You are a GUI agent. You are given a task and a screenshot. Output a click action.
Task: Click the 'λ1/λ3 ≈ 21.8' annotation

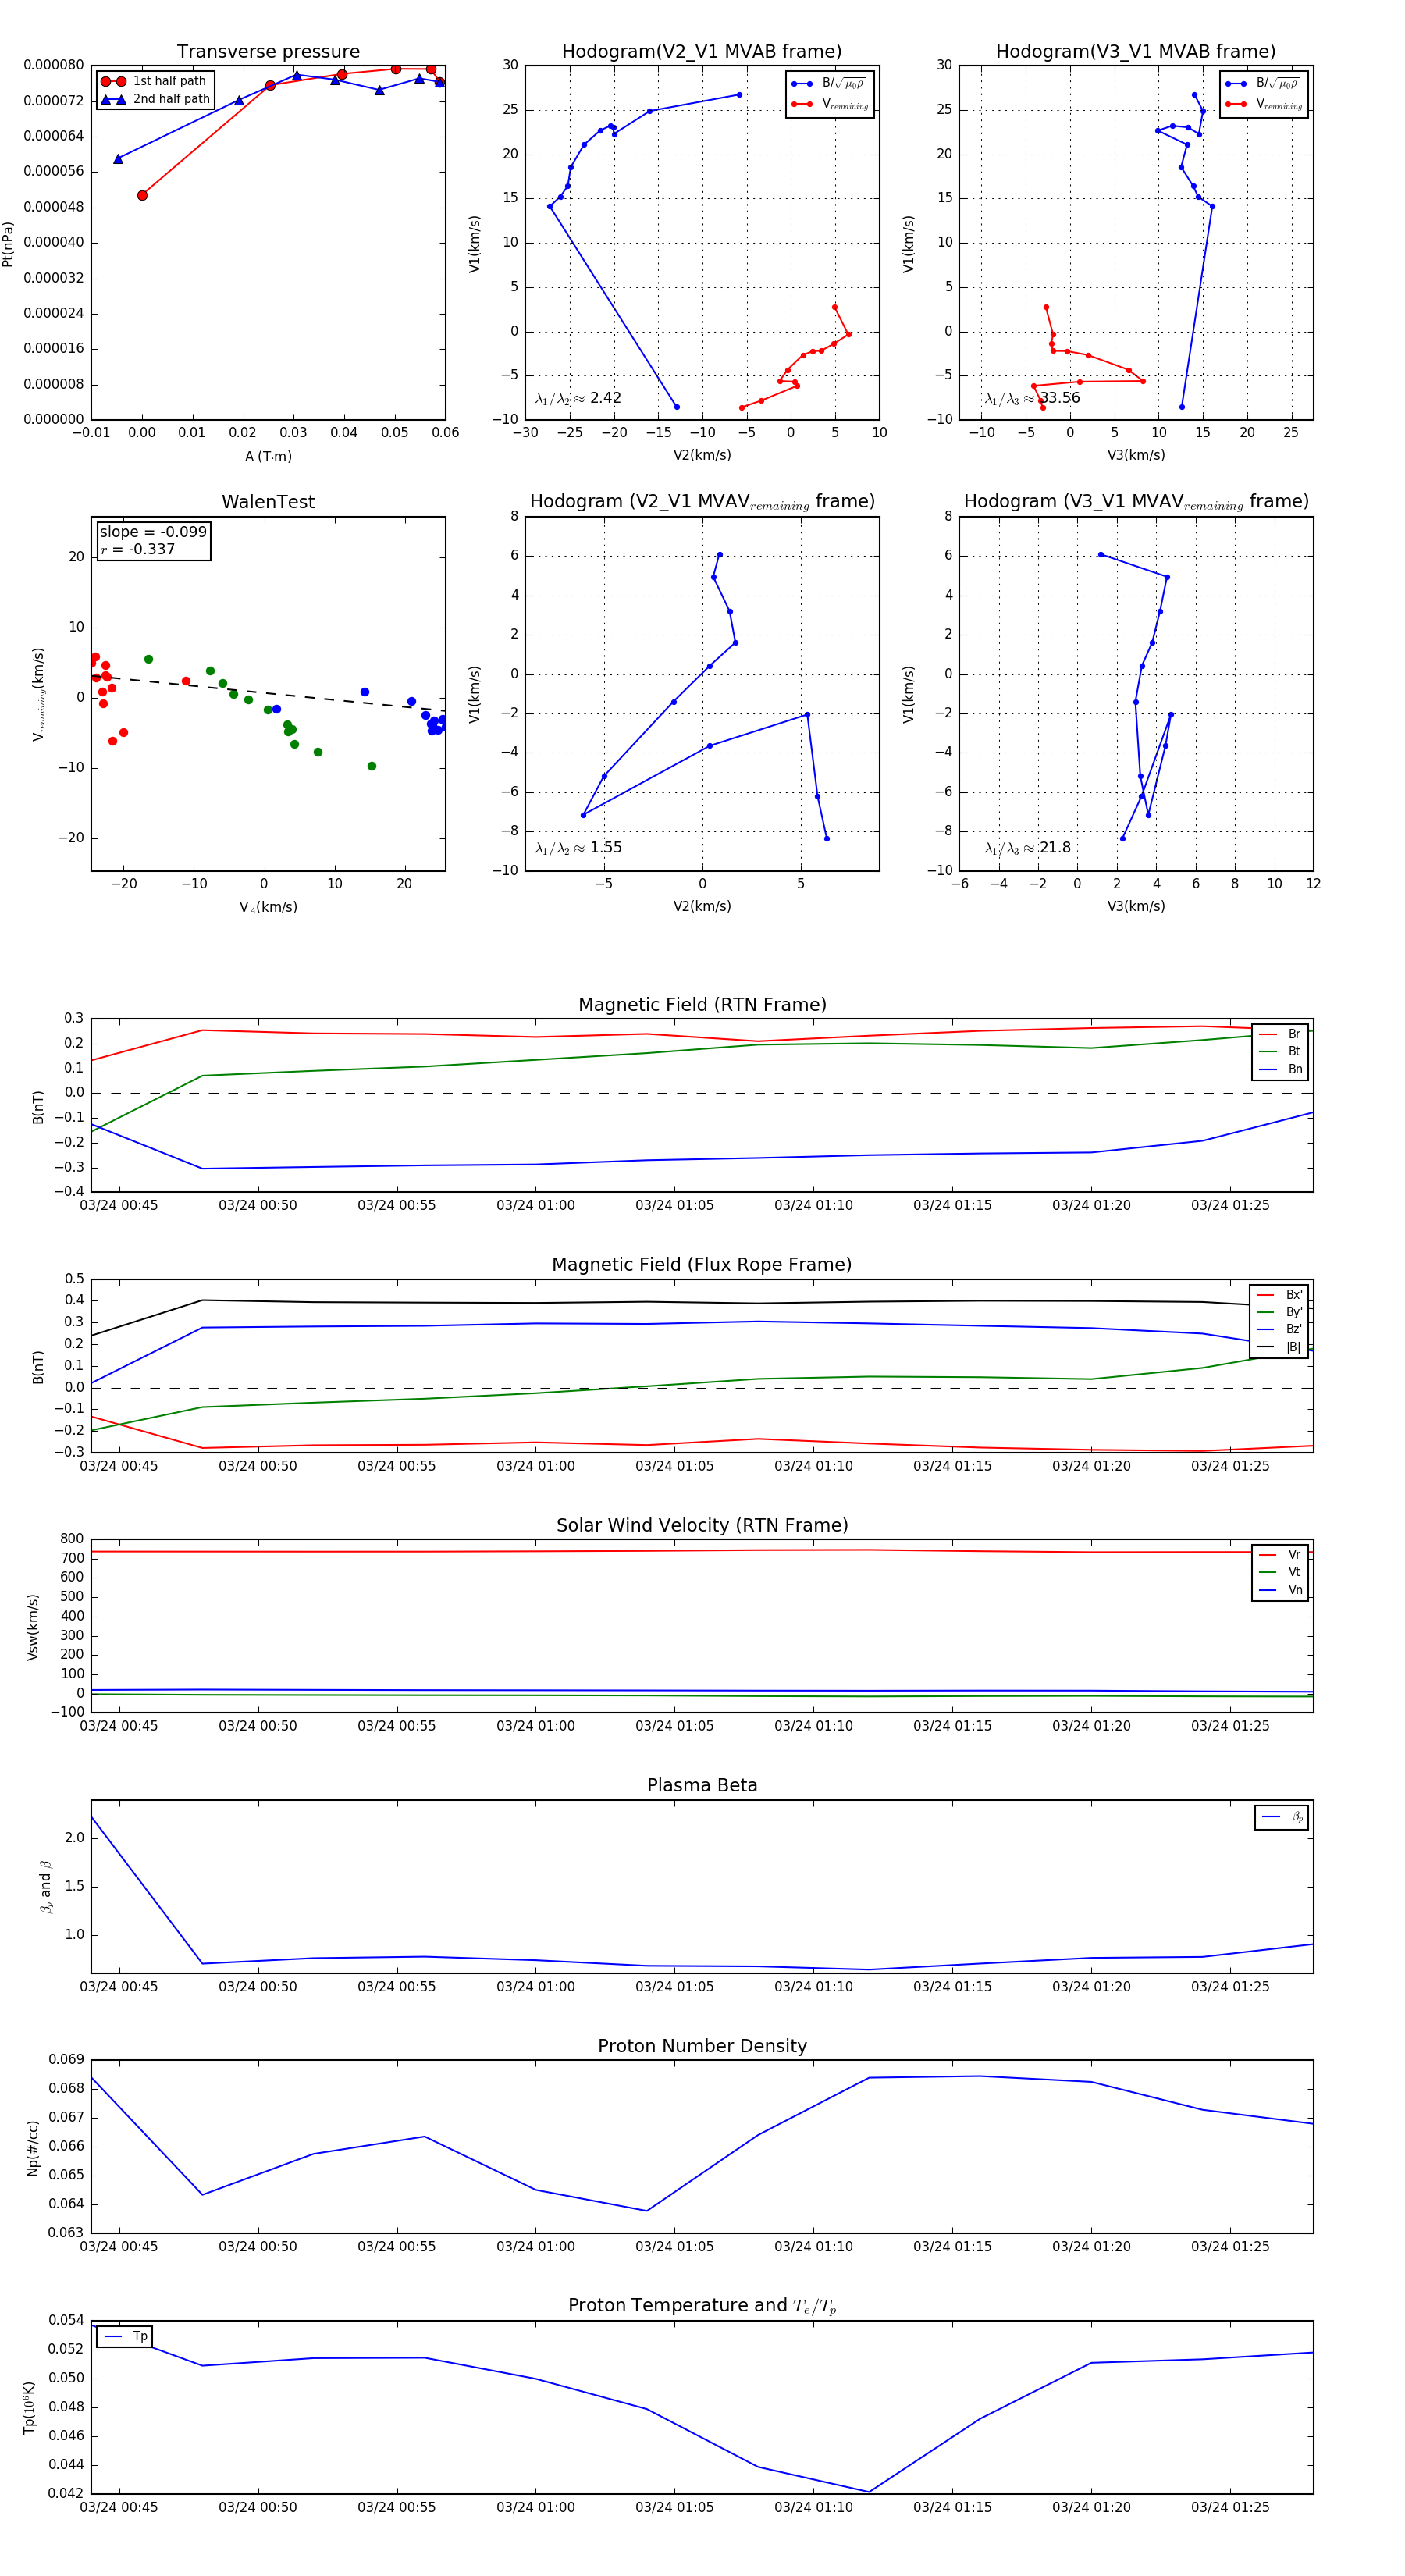point(1028,848)
